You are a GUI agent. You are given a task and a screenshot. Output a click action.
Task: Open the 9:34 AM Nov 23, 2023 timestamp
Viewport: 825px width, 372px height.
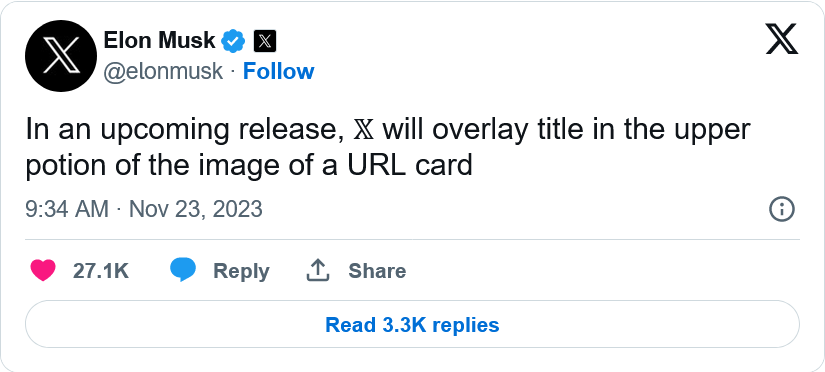(x=144, y=209)
